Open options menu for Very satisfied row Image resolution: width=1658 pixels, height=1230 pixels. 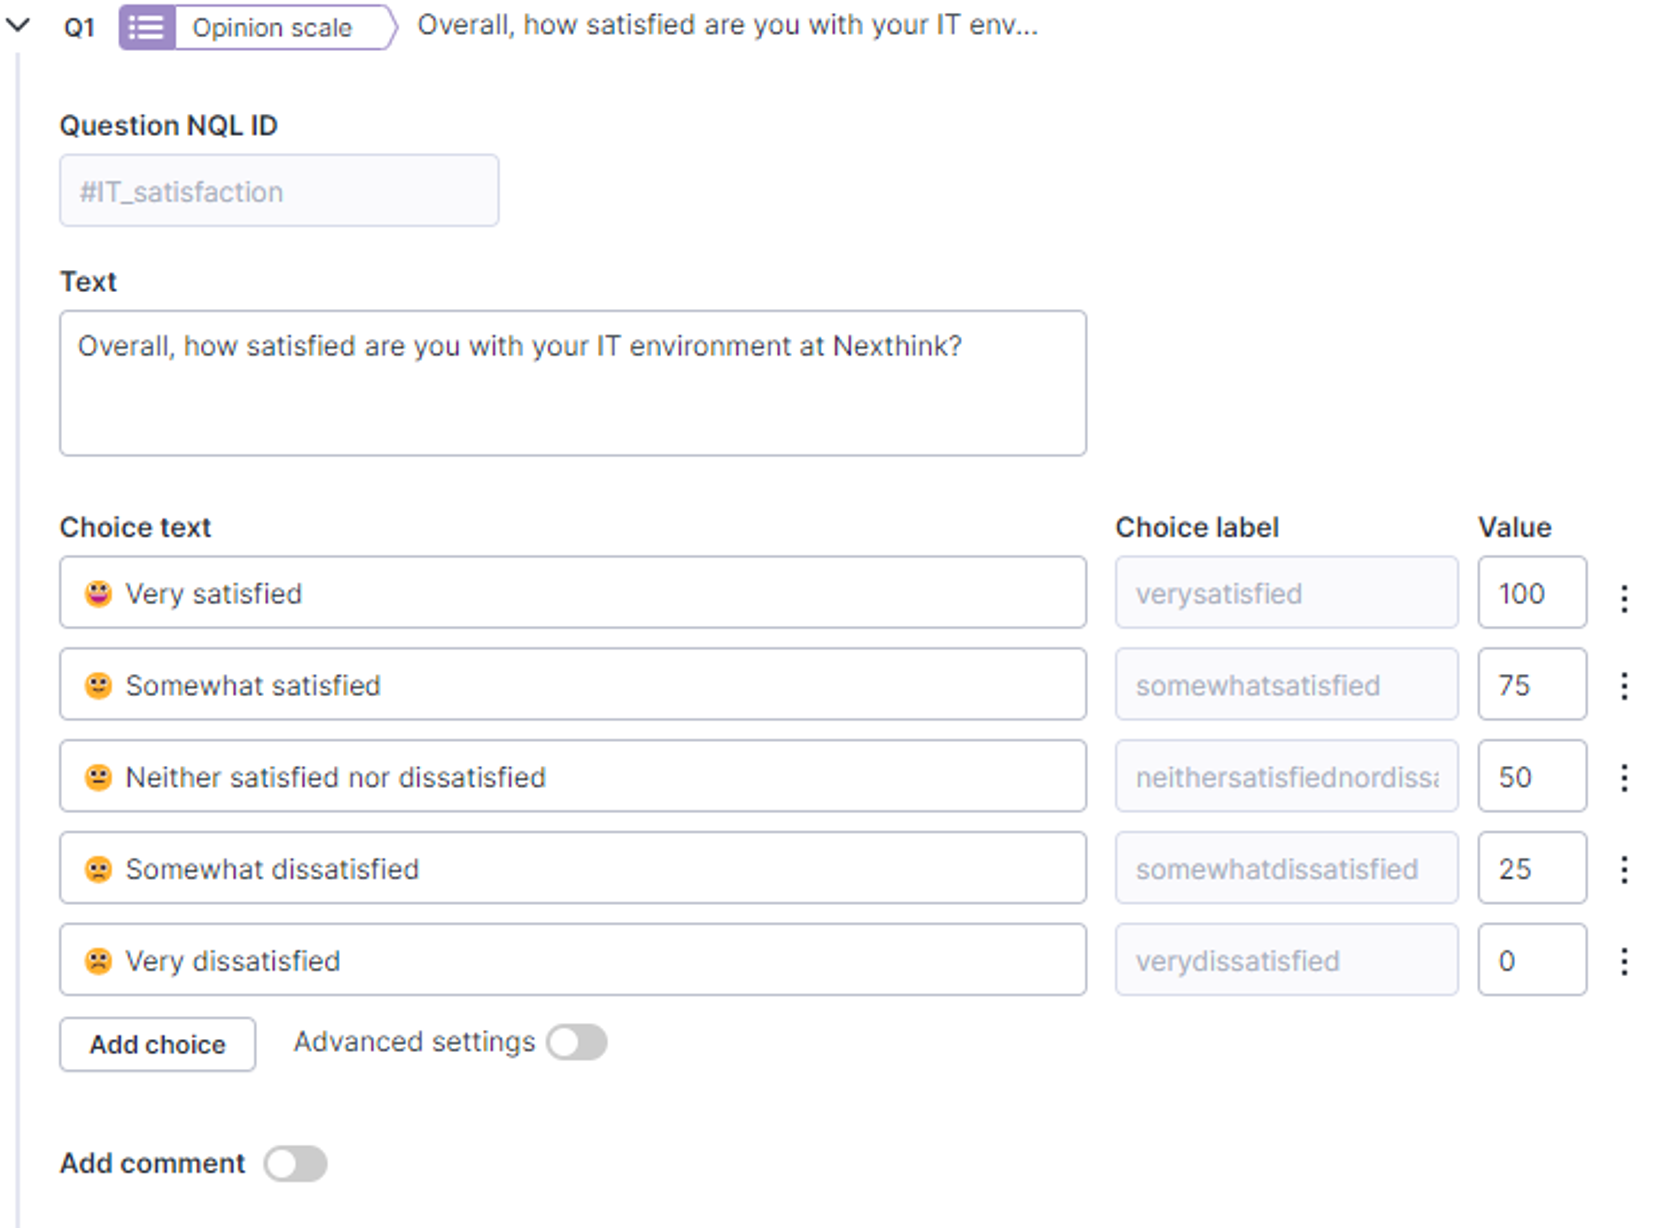click(1624, 598)
